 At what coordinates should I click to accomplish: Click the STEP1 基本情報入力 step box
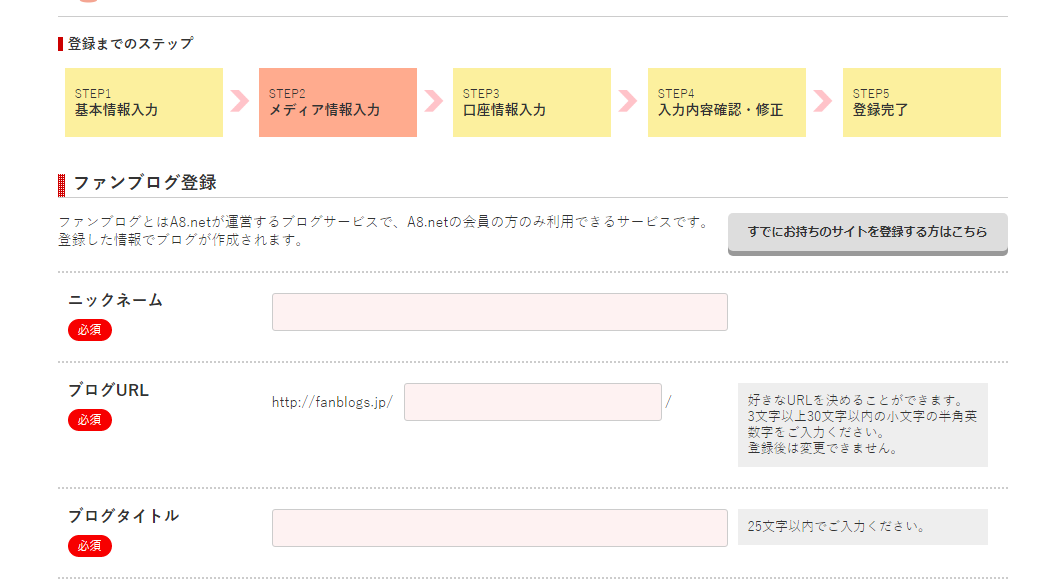click(144, 102)
